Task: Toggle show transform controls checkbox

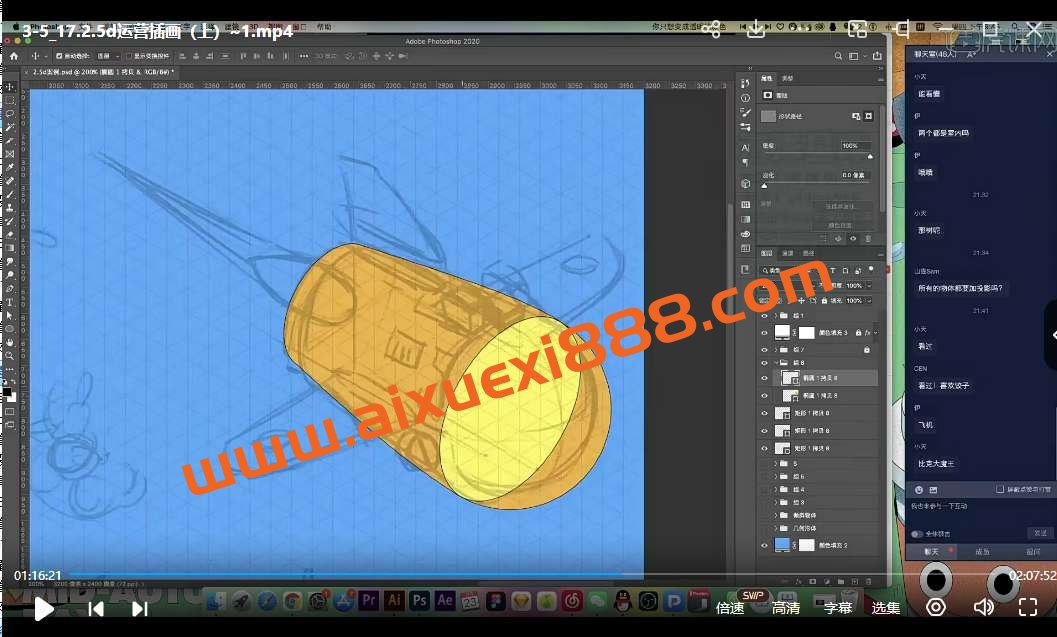Action: click(x=128, y=56)
